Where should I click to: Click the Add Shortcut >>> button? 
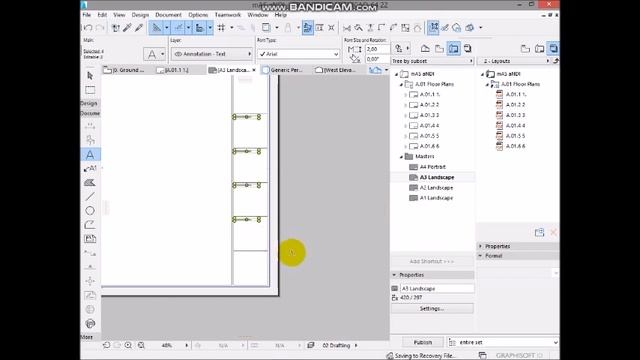[432, 261]
